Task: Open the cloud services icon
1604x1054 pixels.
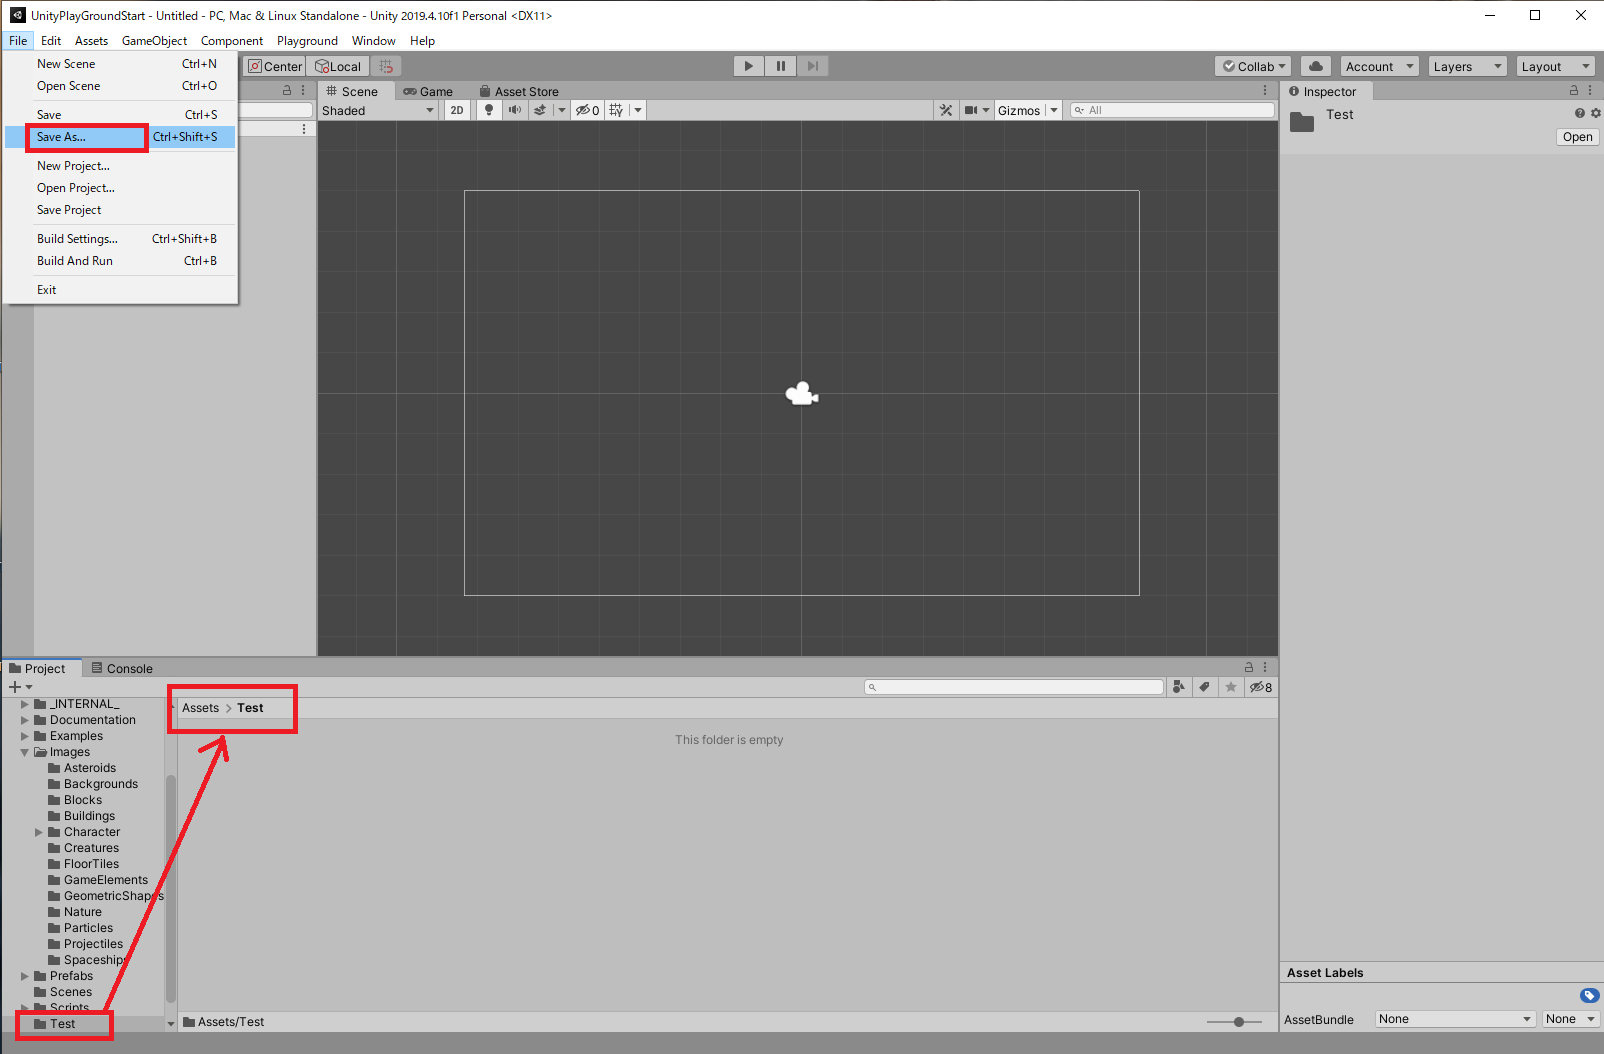Action: point(1316,66)
